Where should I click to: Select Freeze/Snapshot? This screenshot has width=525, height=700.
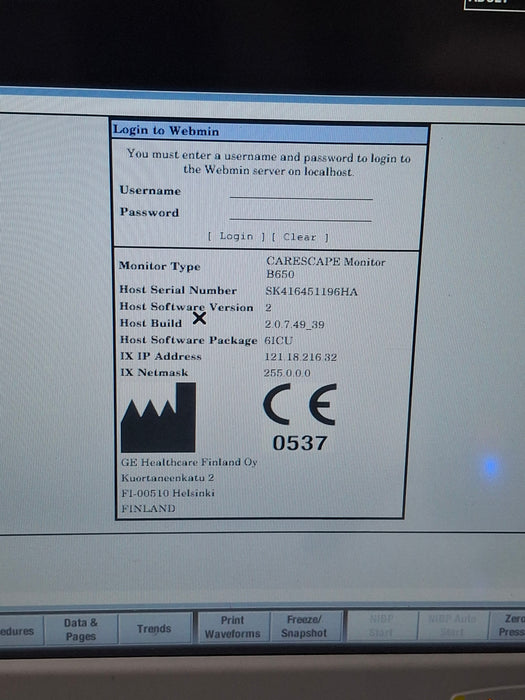tap(305, 626)
